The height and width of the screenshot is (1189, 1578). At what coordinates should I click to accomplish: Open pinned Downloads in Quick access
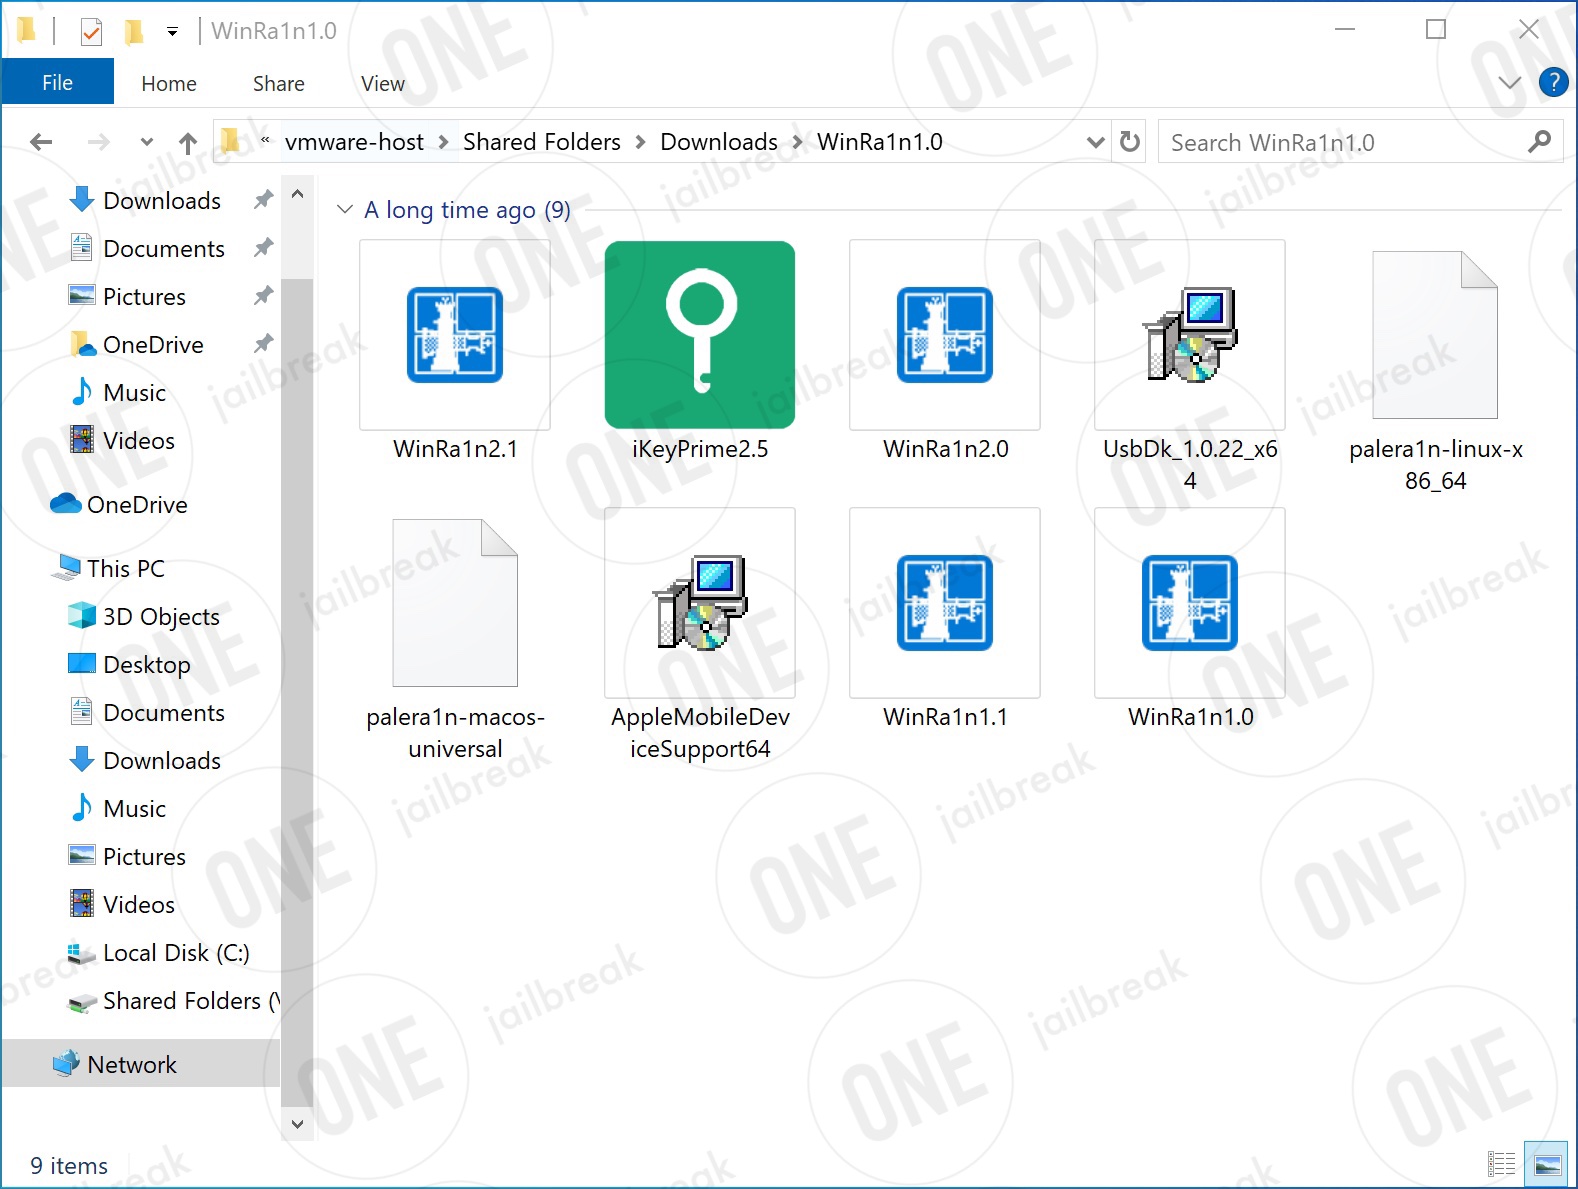point(161,201)
